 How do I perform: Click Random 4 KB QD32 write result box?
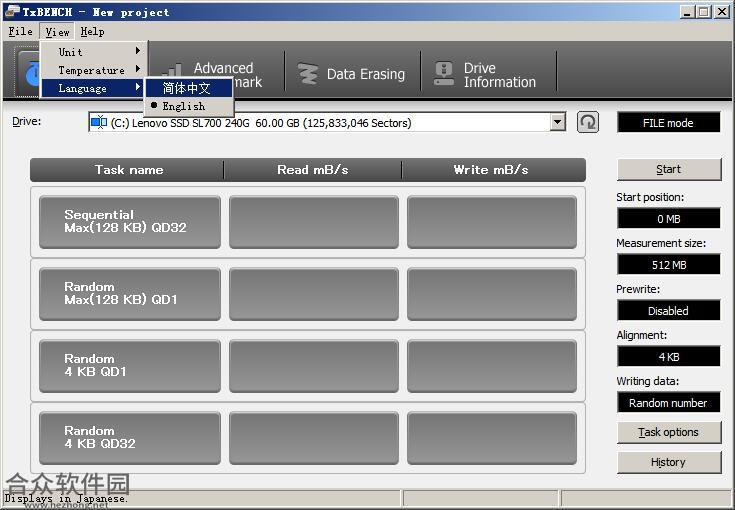click(x=492, y=438)
